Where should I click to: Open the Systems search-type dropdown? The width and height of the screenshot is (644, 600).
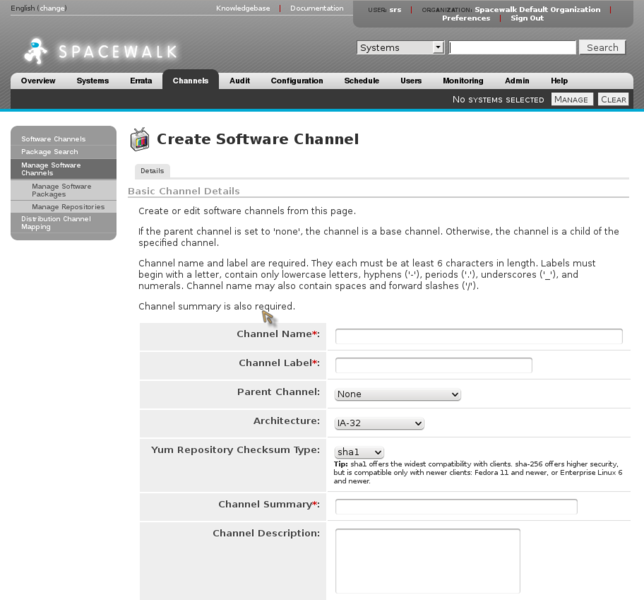pos(400,48)
